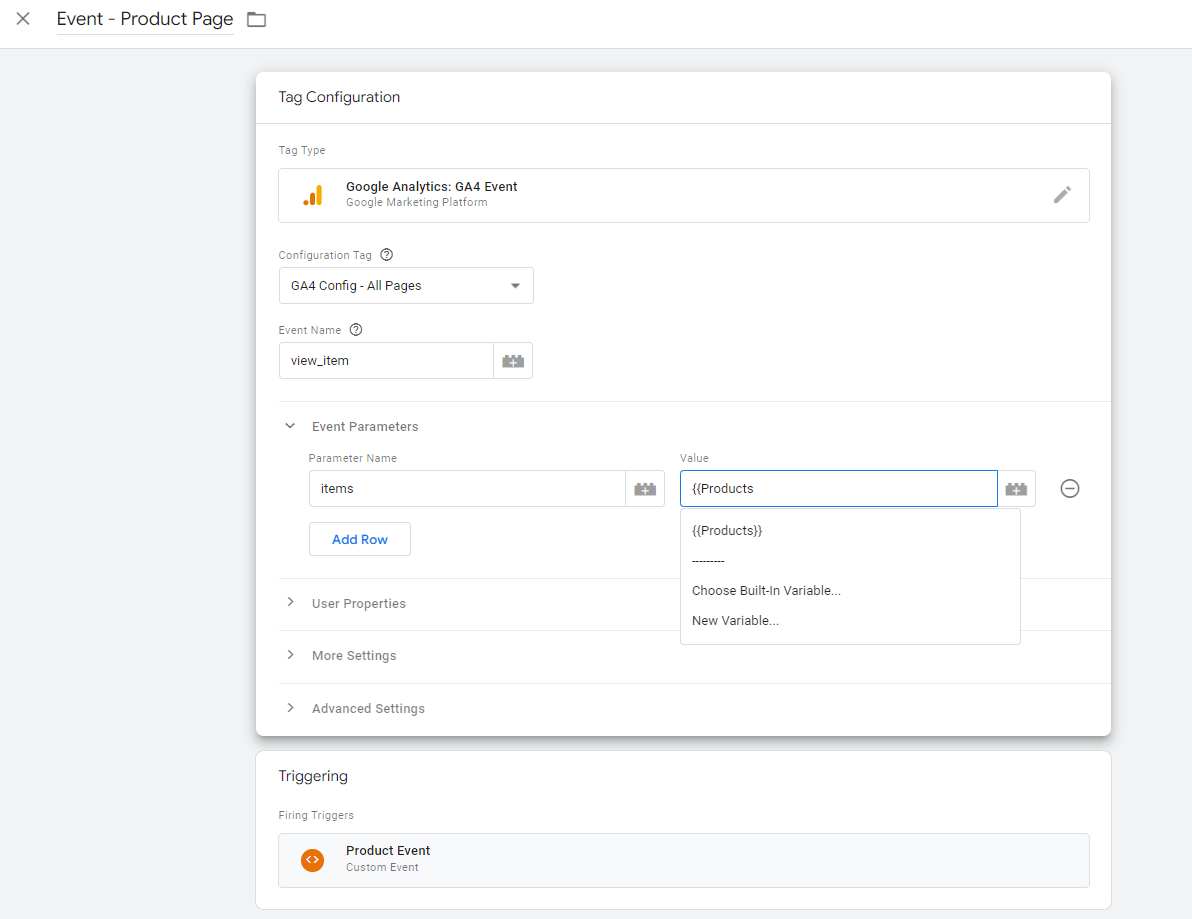Close the tag editor with X
The height and width of the screenshot is (919, 1192).
click(x=23, y=19)
